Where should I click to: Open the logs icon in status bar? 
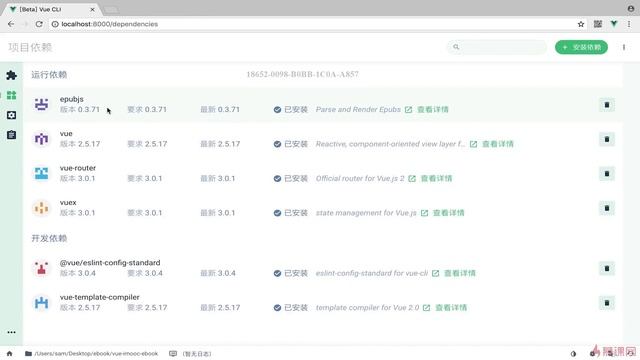(x=173, y=353)
